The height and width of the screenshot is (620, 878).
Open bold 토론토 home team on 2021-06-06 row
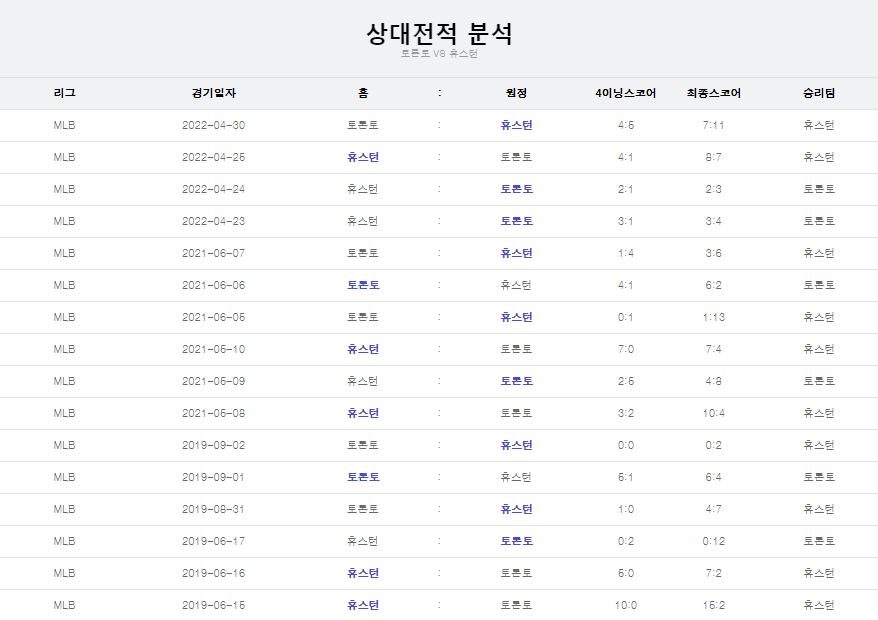363,285
